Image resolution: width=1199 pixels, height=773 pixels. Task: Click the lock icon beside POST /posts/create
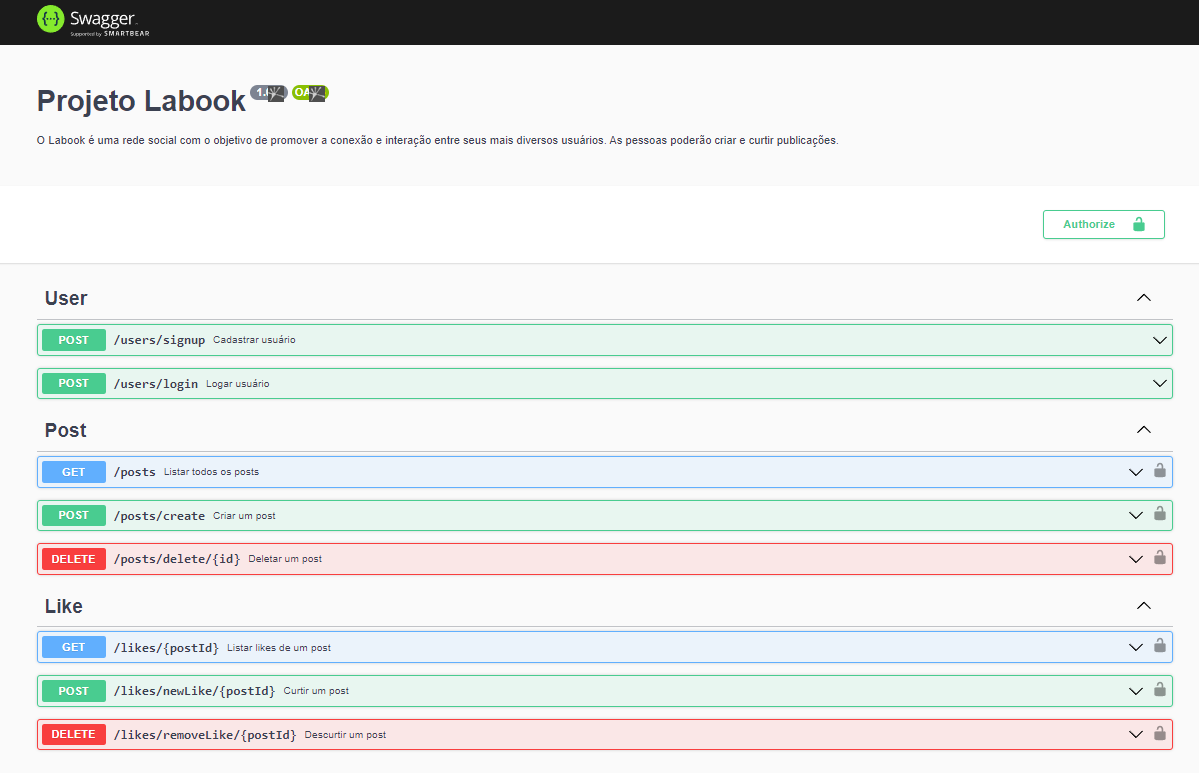pyautogui.click(x=1160, y=515)
